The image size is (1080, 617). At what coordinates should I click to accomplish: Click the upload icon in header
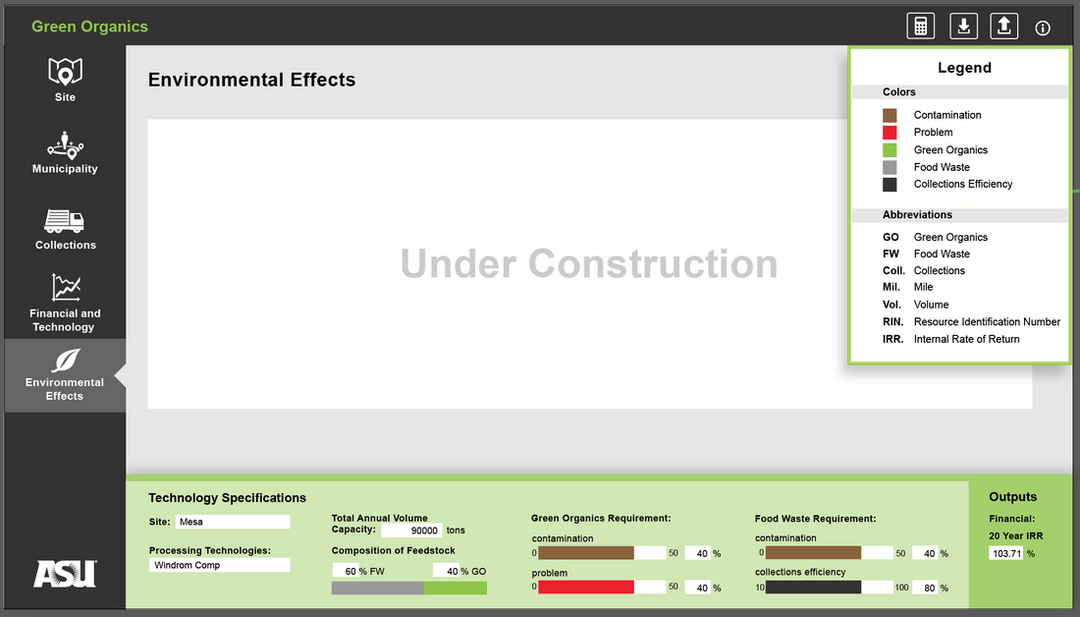[1004, 26]
